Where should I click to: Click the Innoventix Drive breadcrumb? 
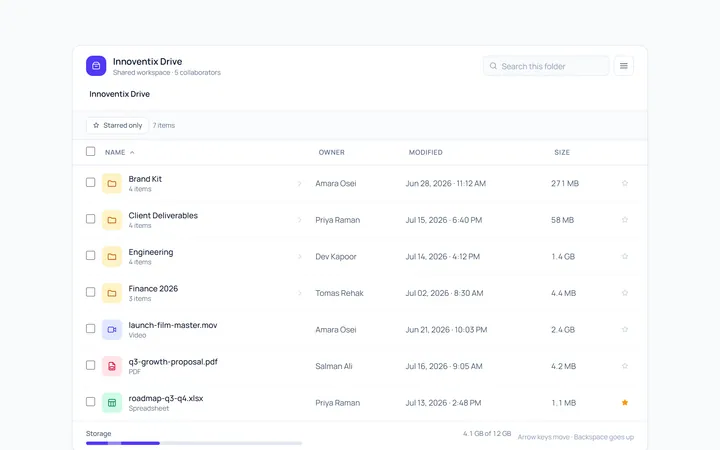(119, 94)
